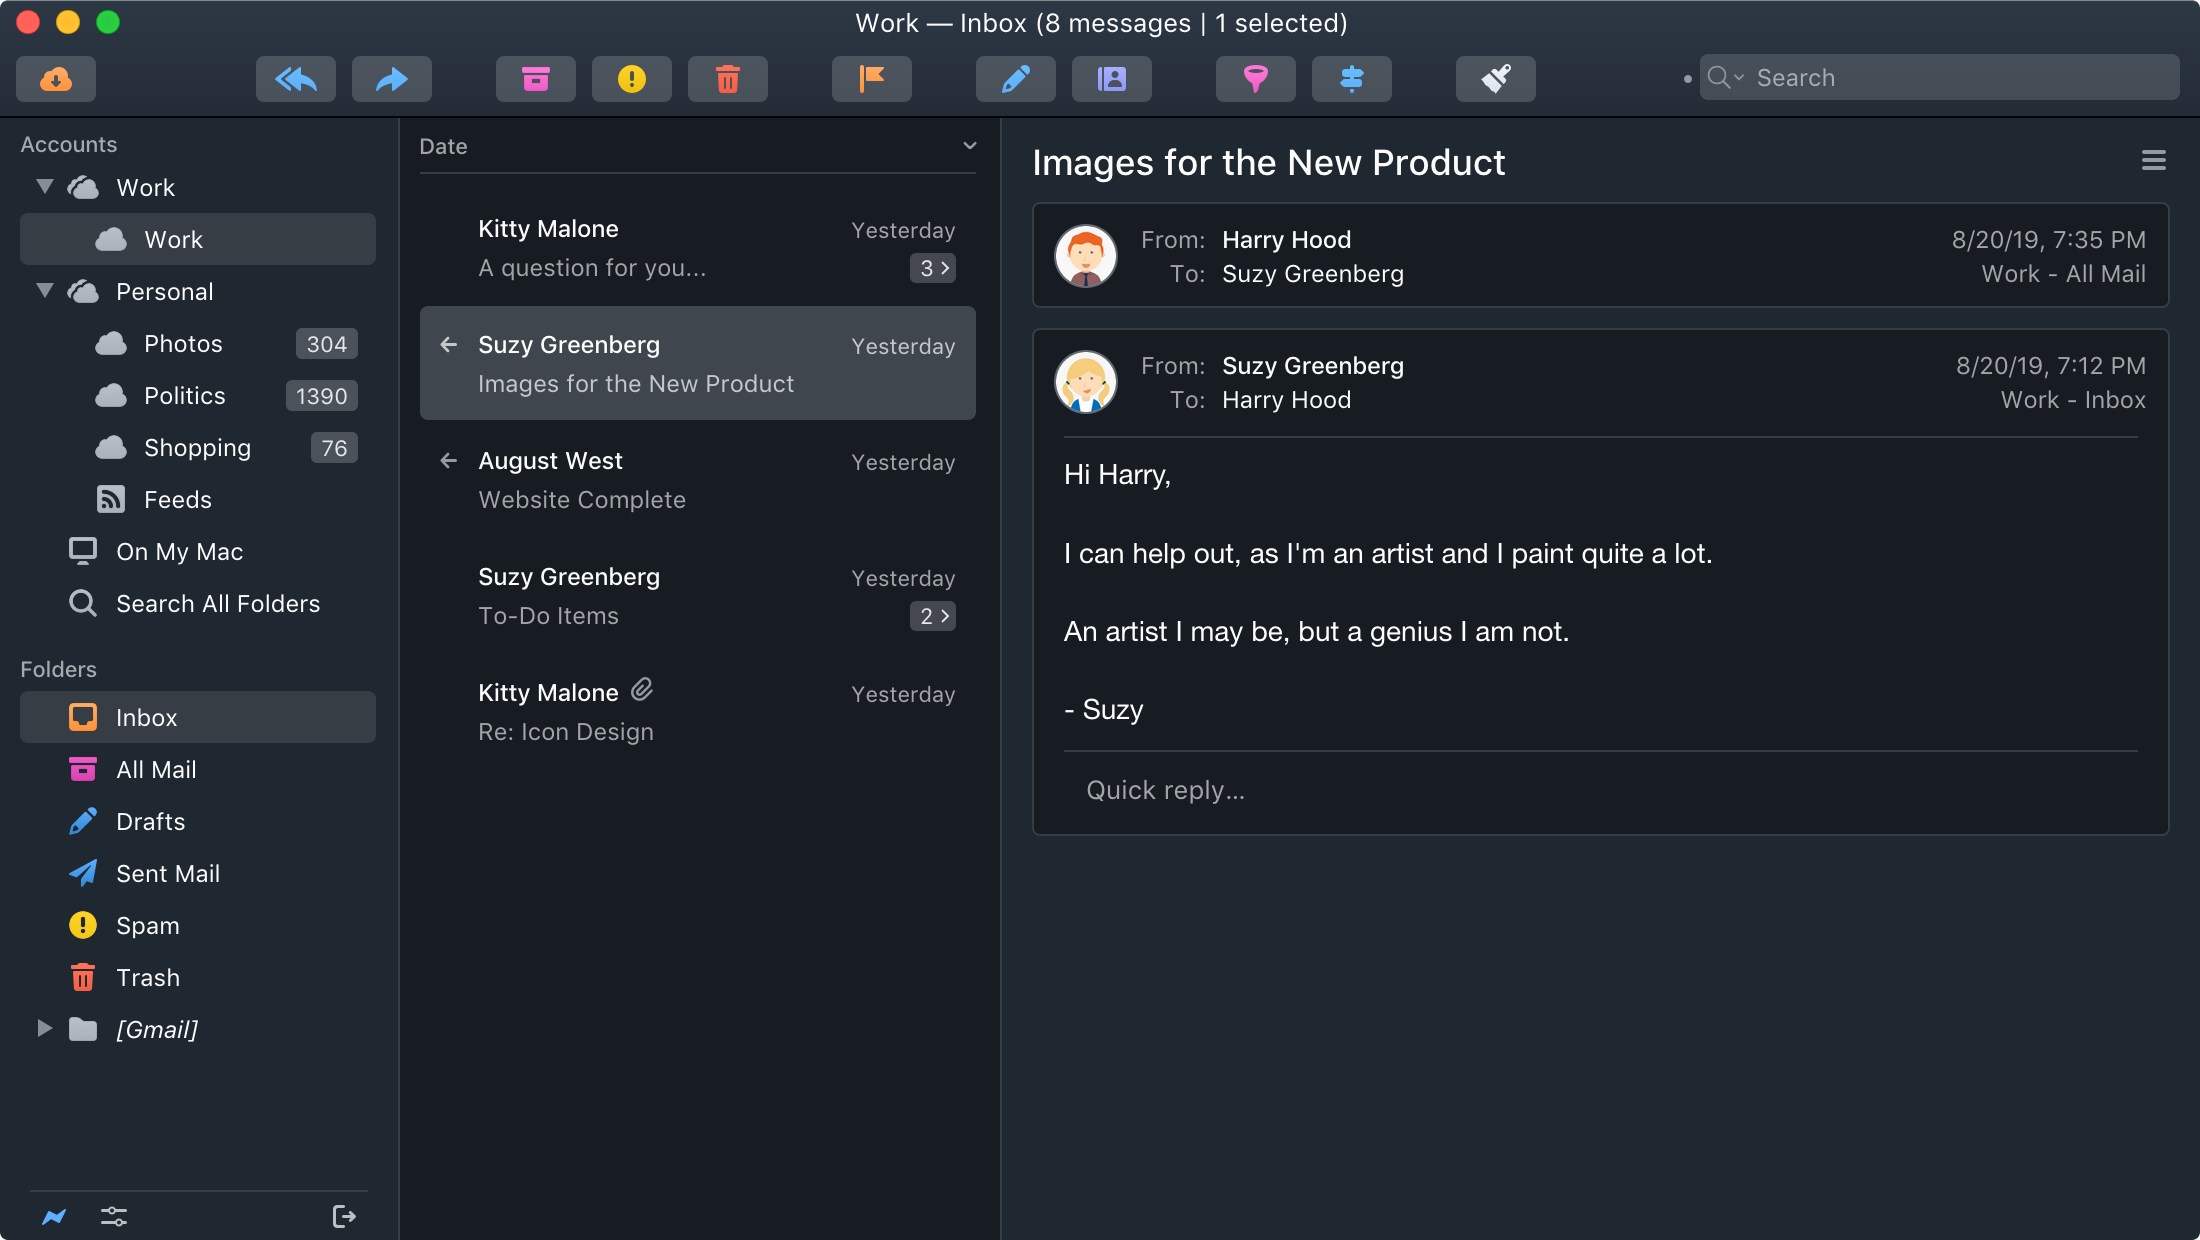
Task: Click the Get Mail cloud download icon
Action: tap(56, 79)
